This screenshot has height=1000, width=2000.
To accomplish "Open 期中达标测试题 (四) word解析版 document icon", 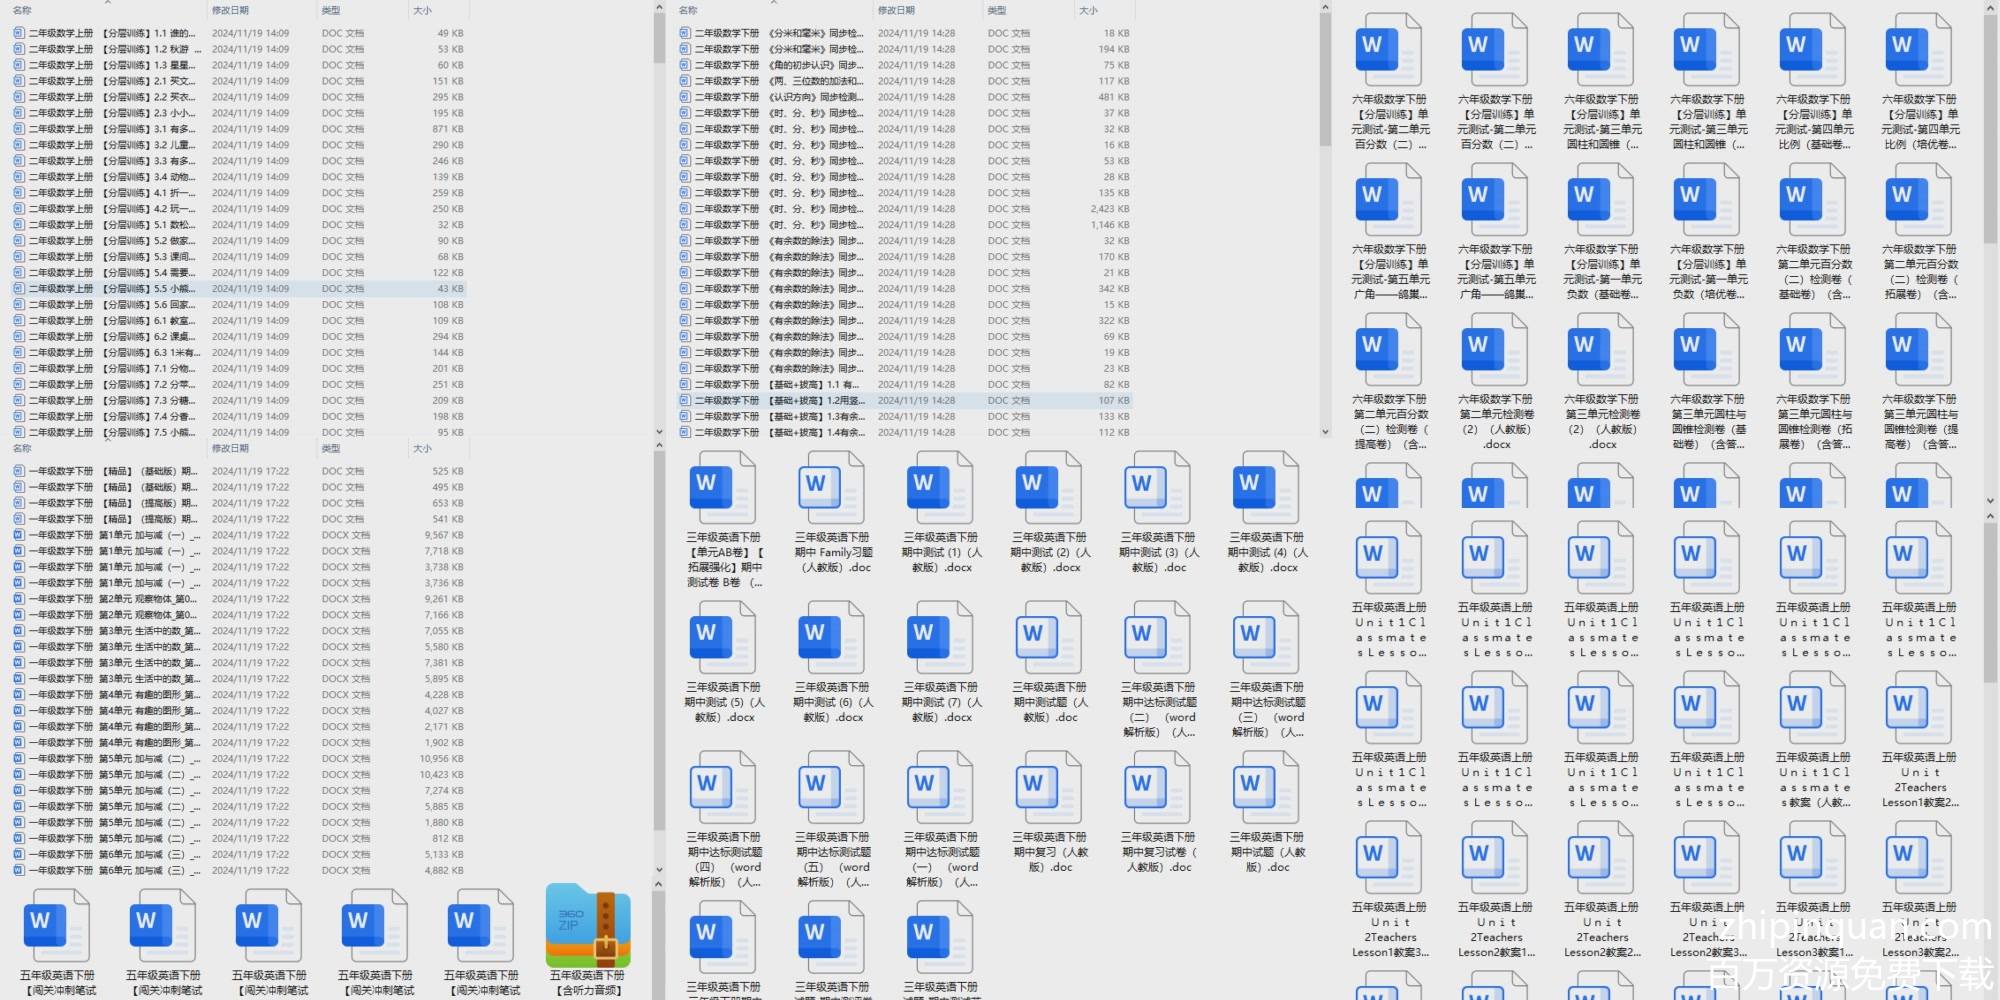I will pos(722,789).
